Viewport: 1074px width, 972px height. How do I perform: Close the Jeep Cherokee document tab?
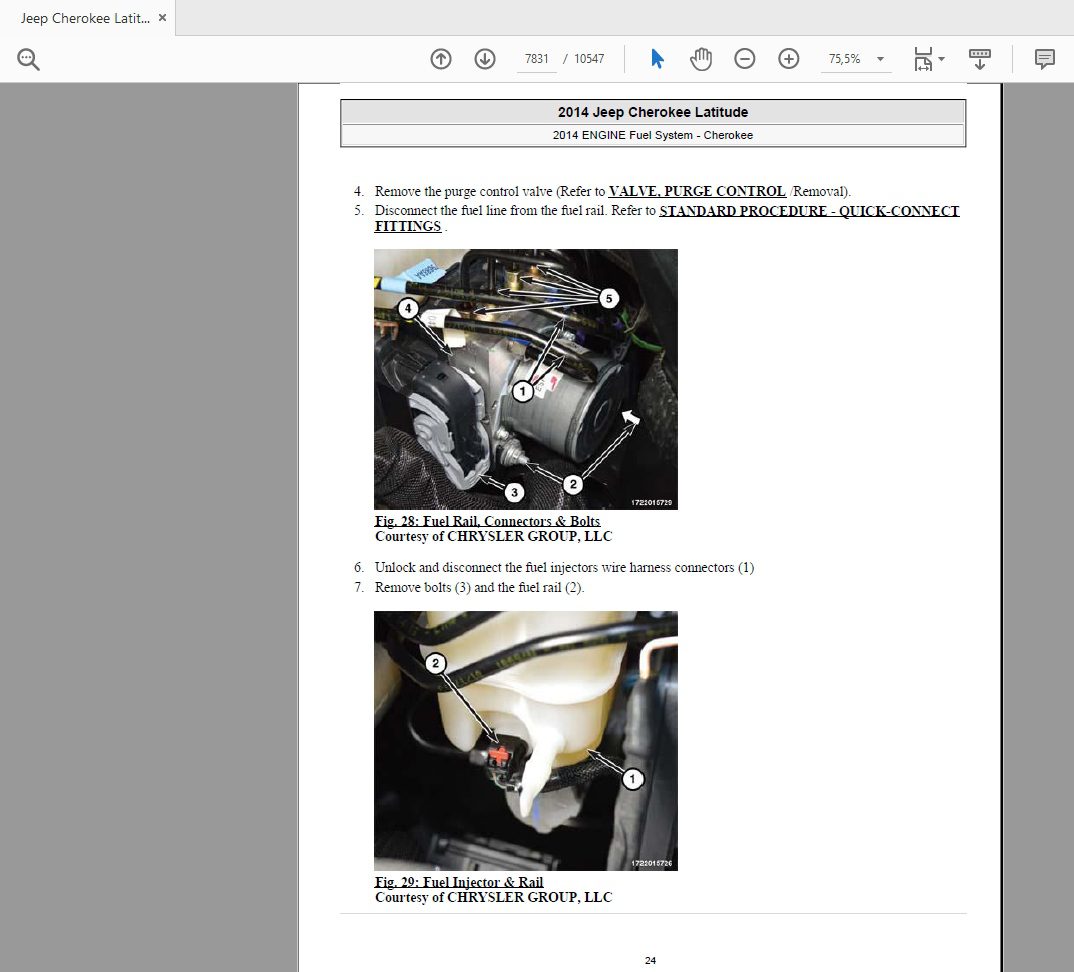(162, 18)
